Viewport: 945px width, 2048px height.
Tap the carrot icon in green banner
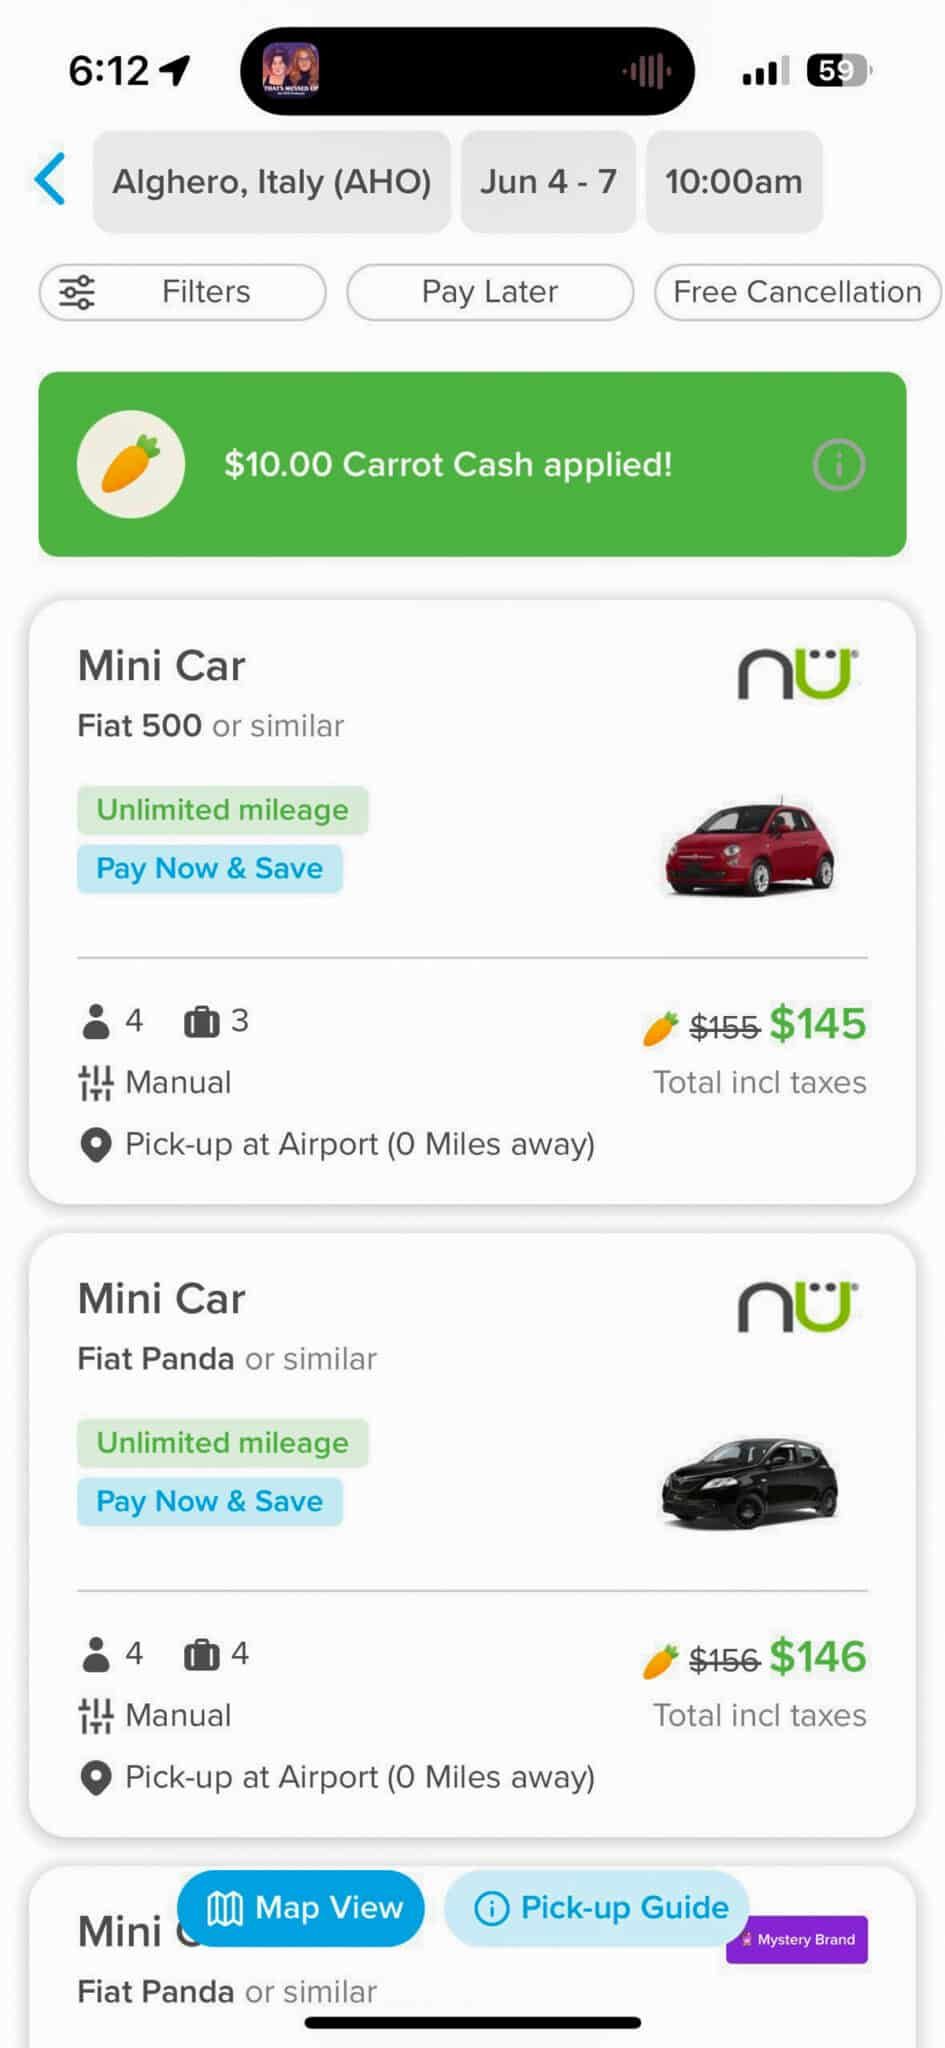(131, 465)
